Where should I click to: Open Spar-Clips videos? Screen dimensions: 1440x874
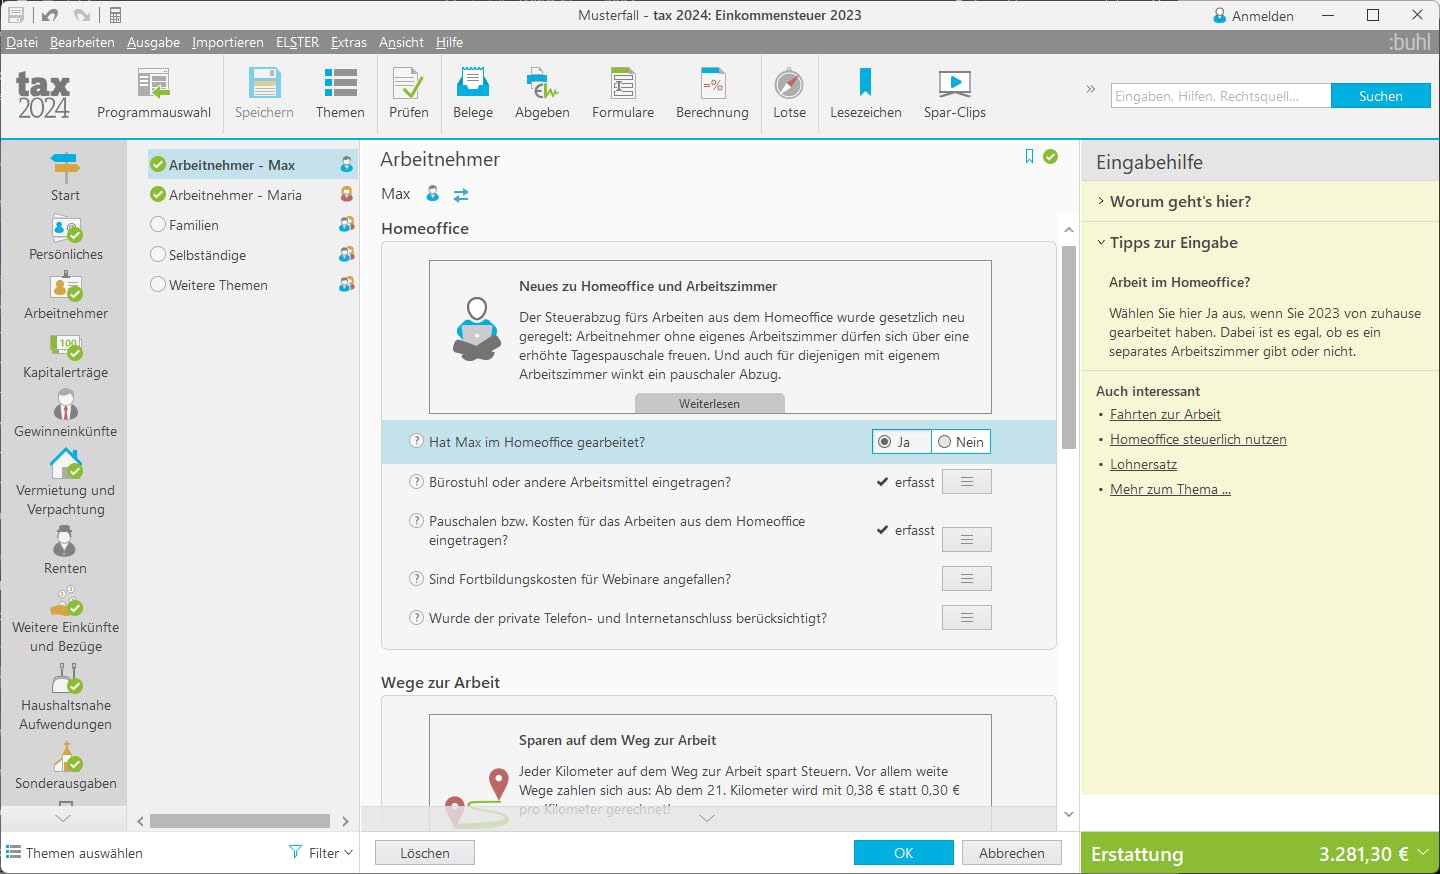[x=955, y=94]
